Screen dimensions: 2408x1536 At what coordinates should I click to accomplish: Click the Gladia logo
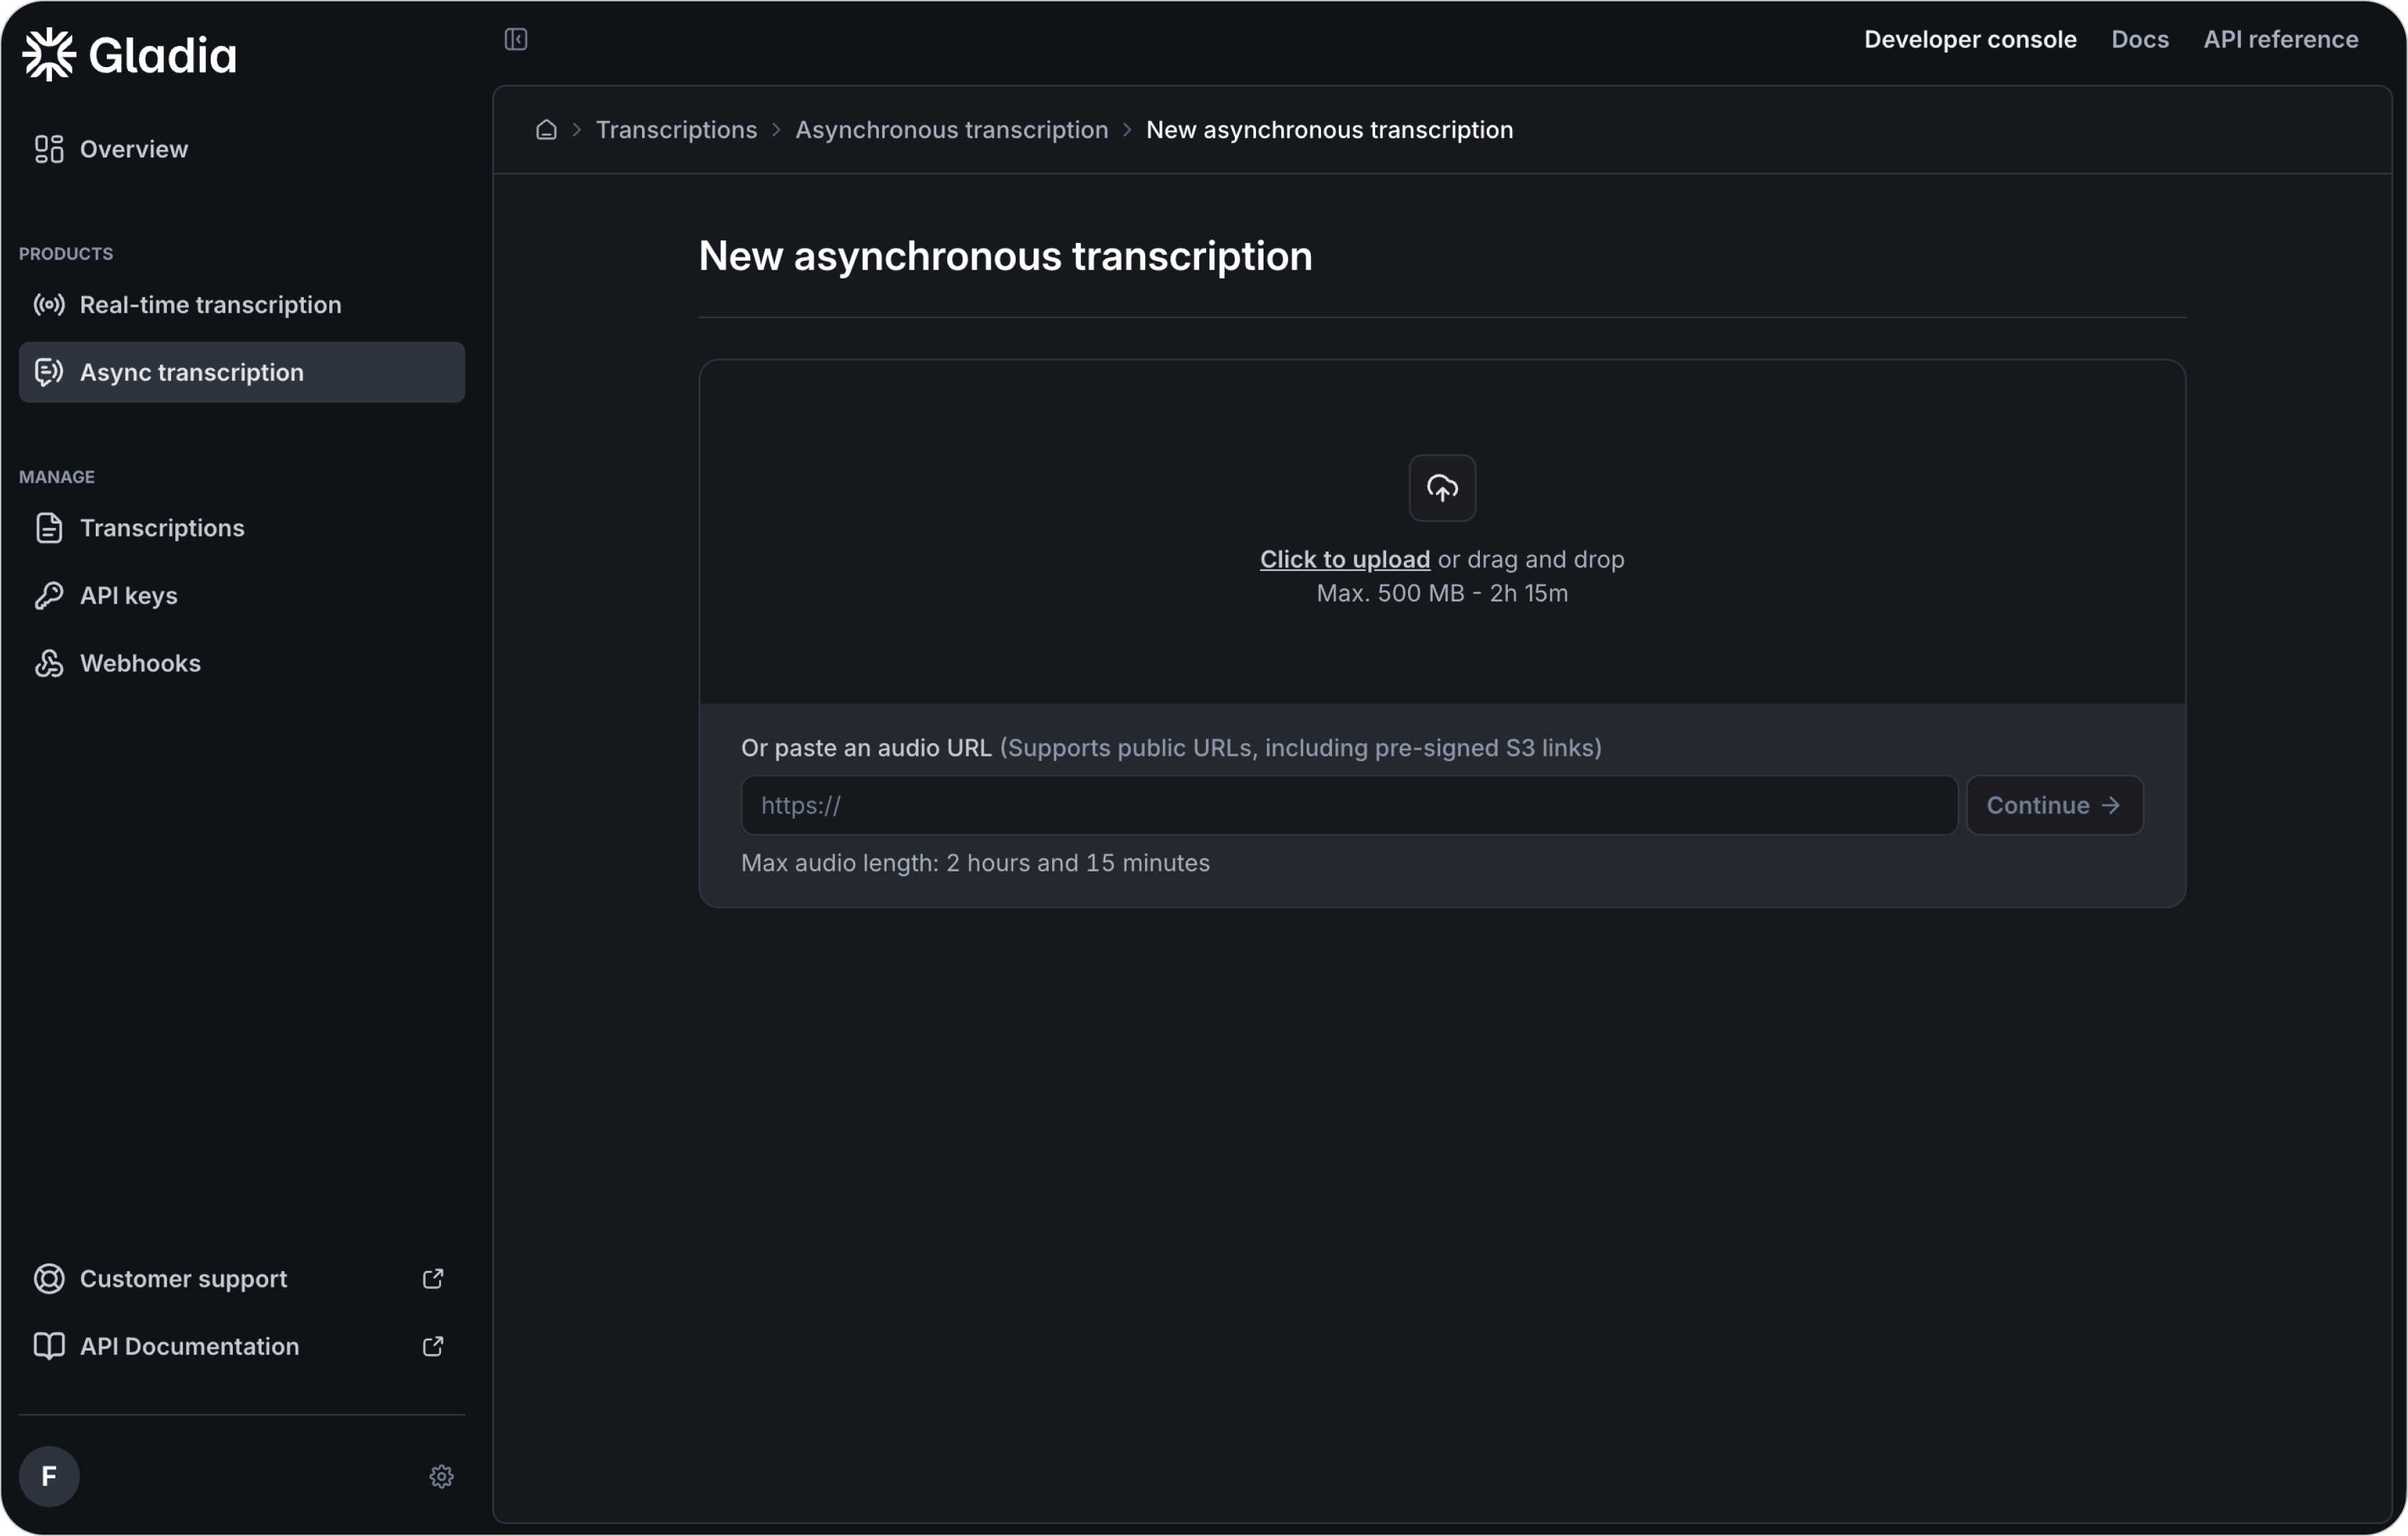tap(130, 54)
